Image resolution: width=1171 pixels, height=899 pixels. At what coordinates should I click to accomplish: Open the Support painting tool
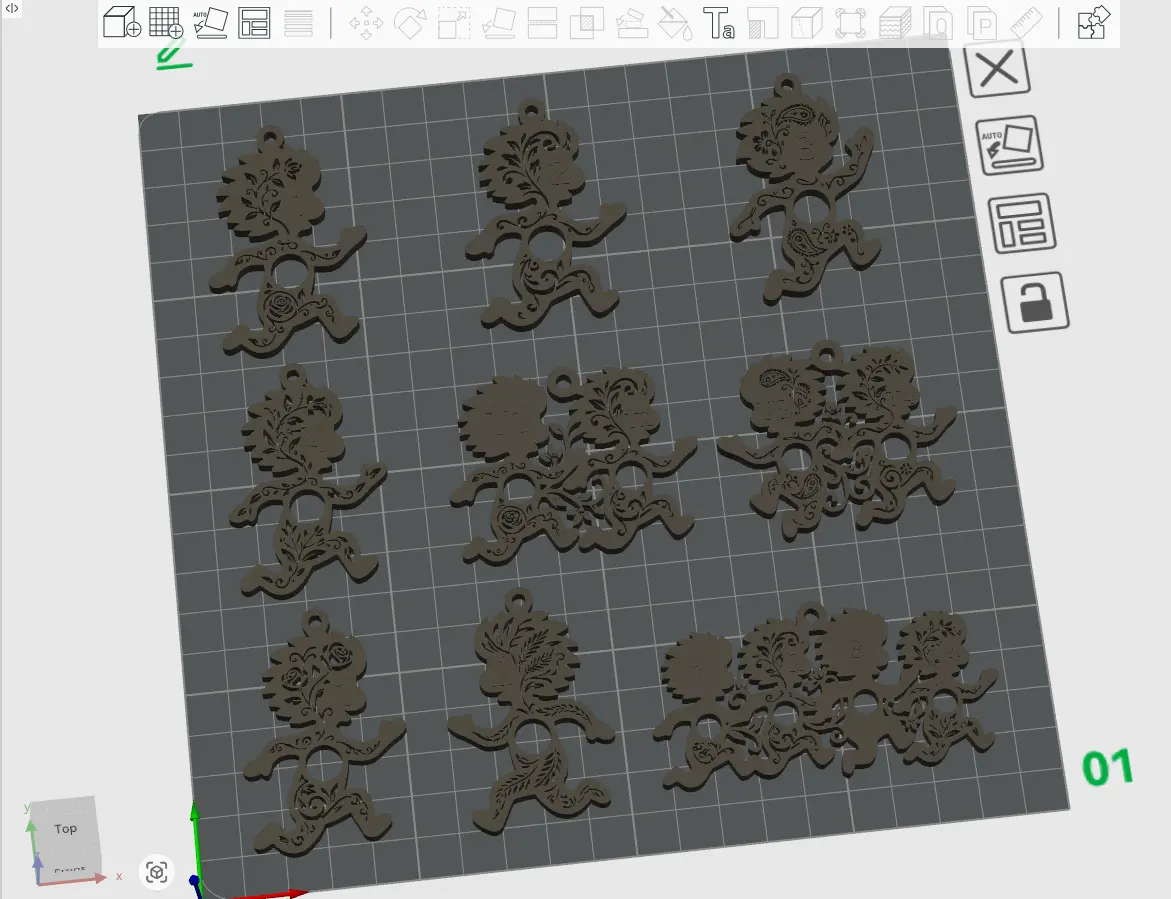pos(631,23)
